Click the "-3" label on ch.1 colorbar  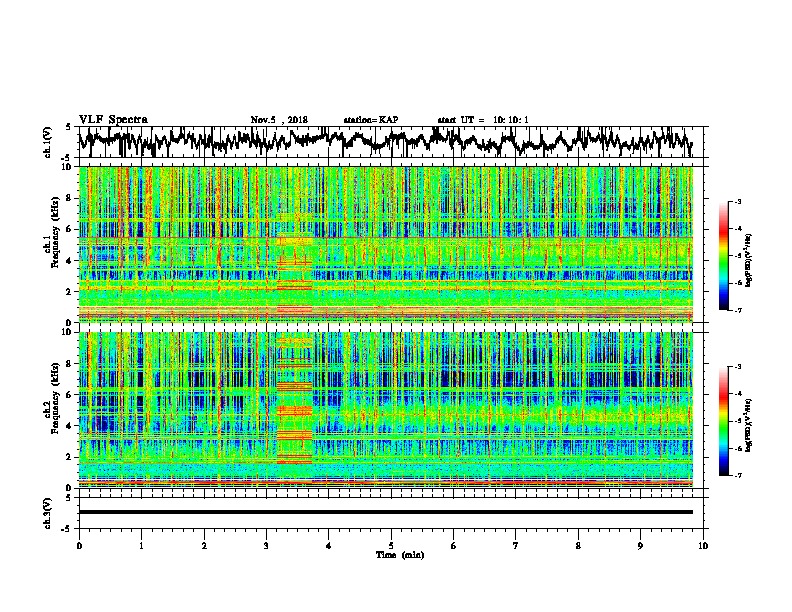click(737, 201)
